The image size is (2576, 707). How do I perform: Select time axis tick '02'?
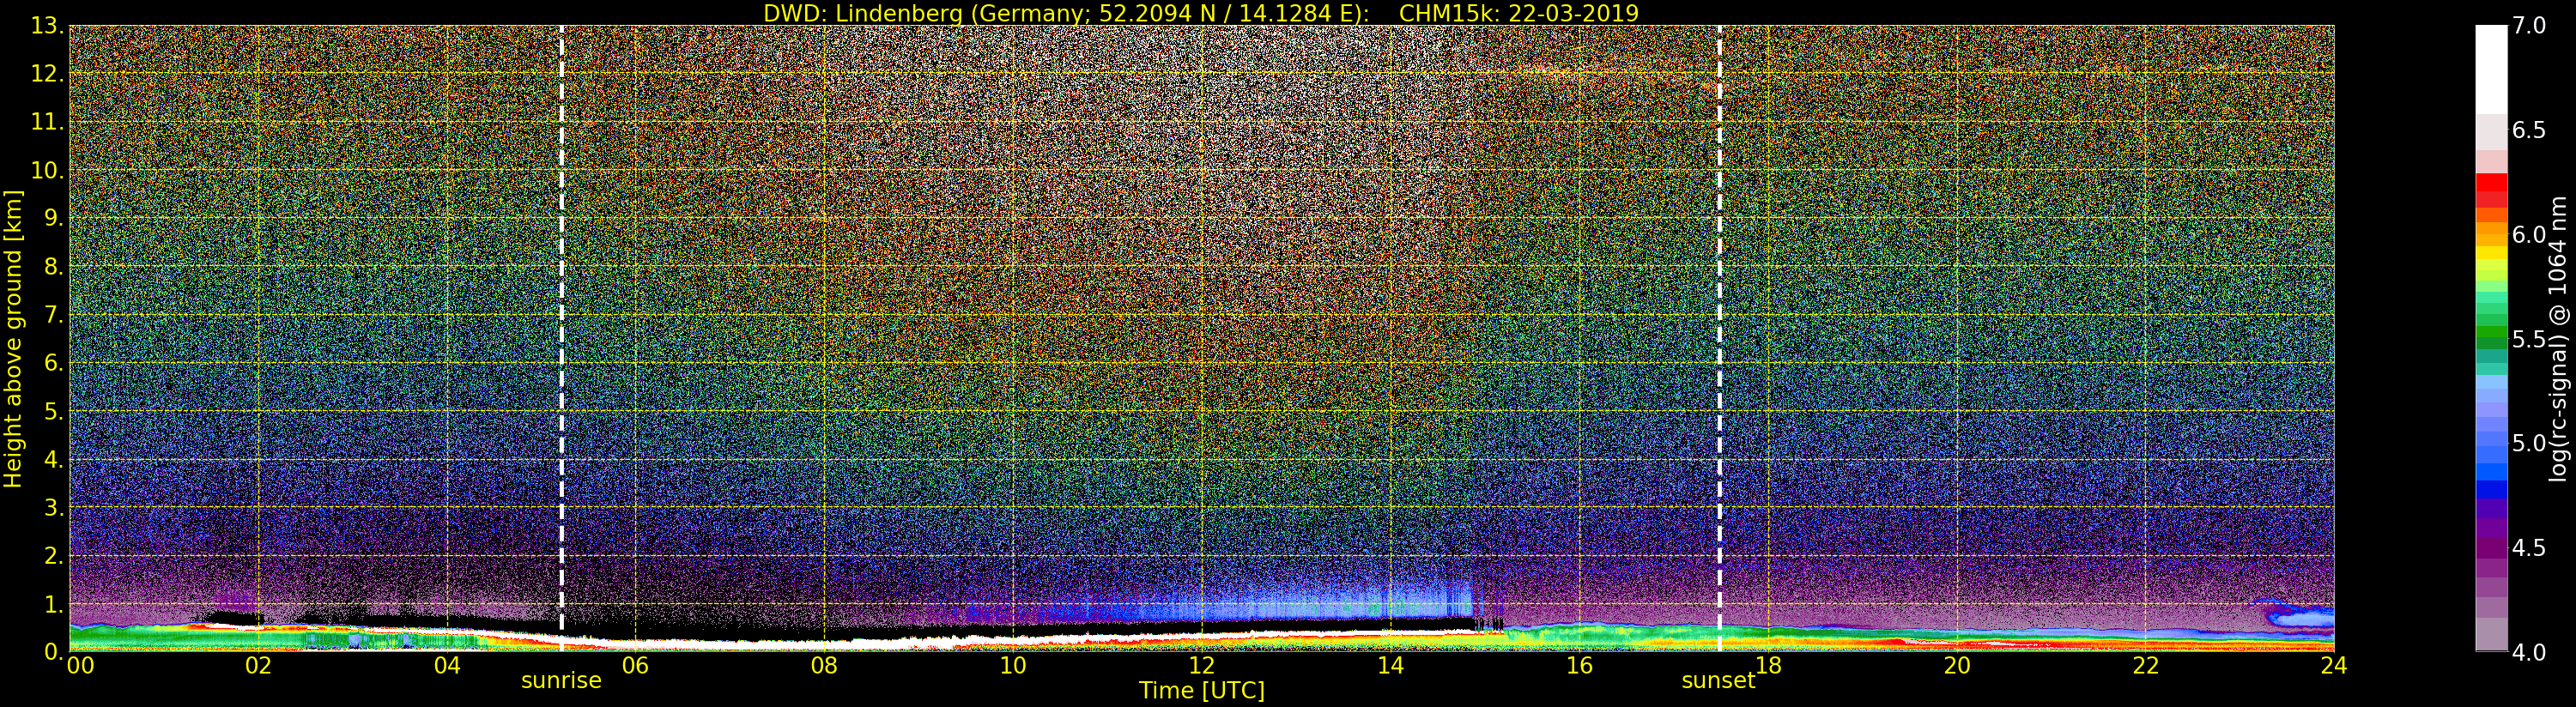(258, 666)
